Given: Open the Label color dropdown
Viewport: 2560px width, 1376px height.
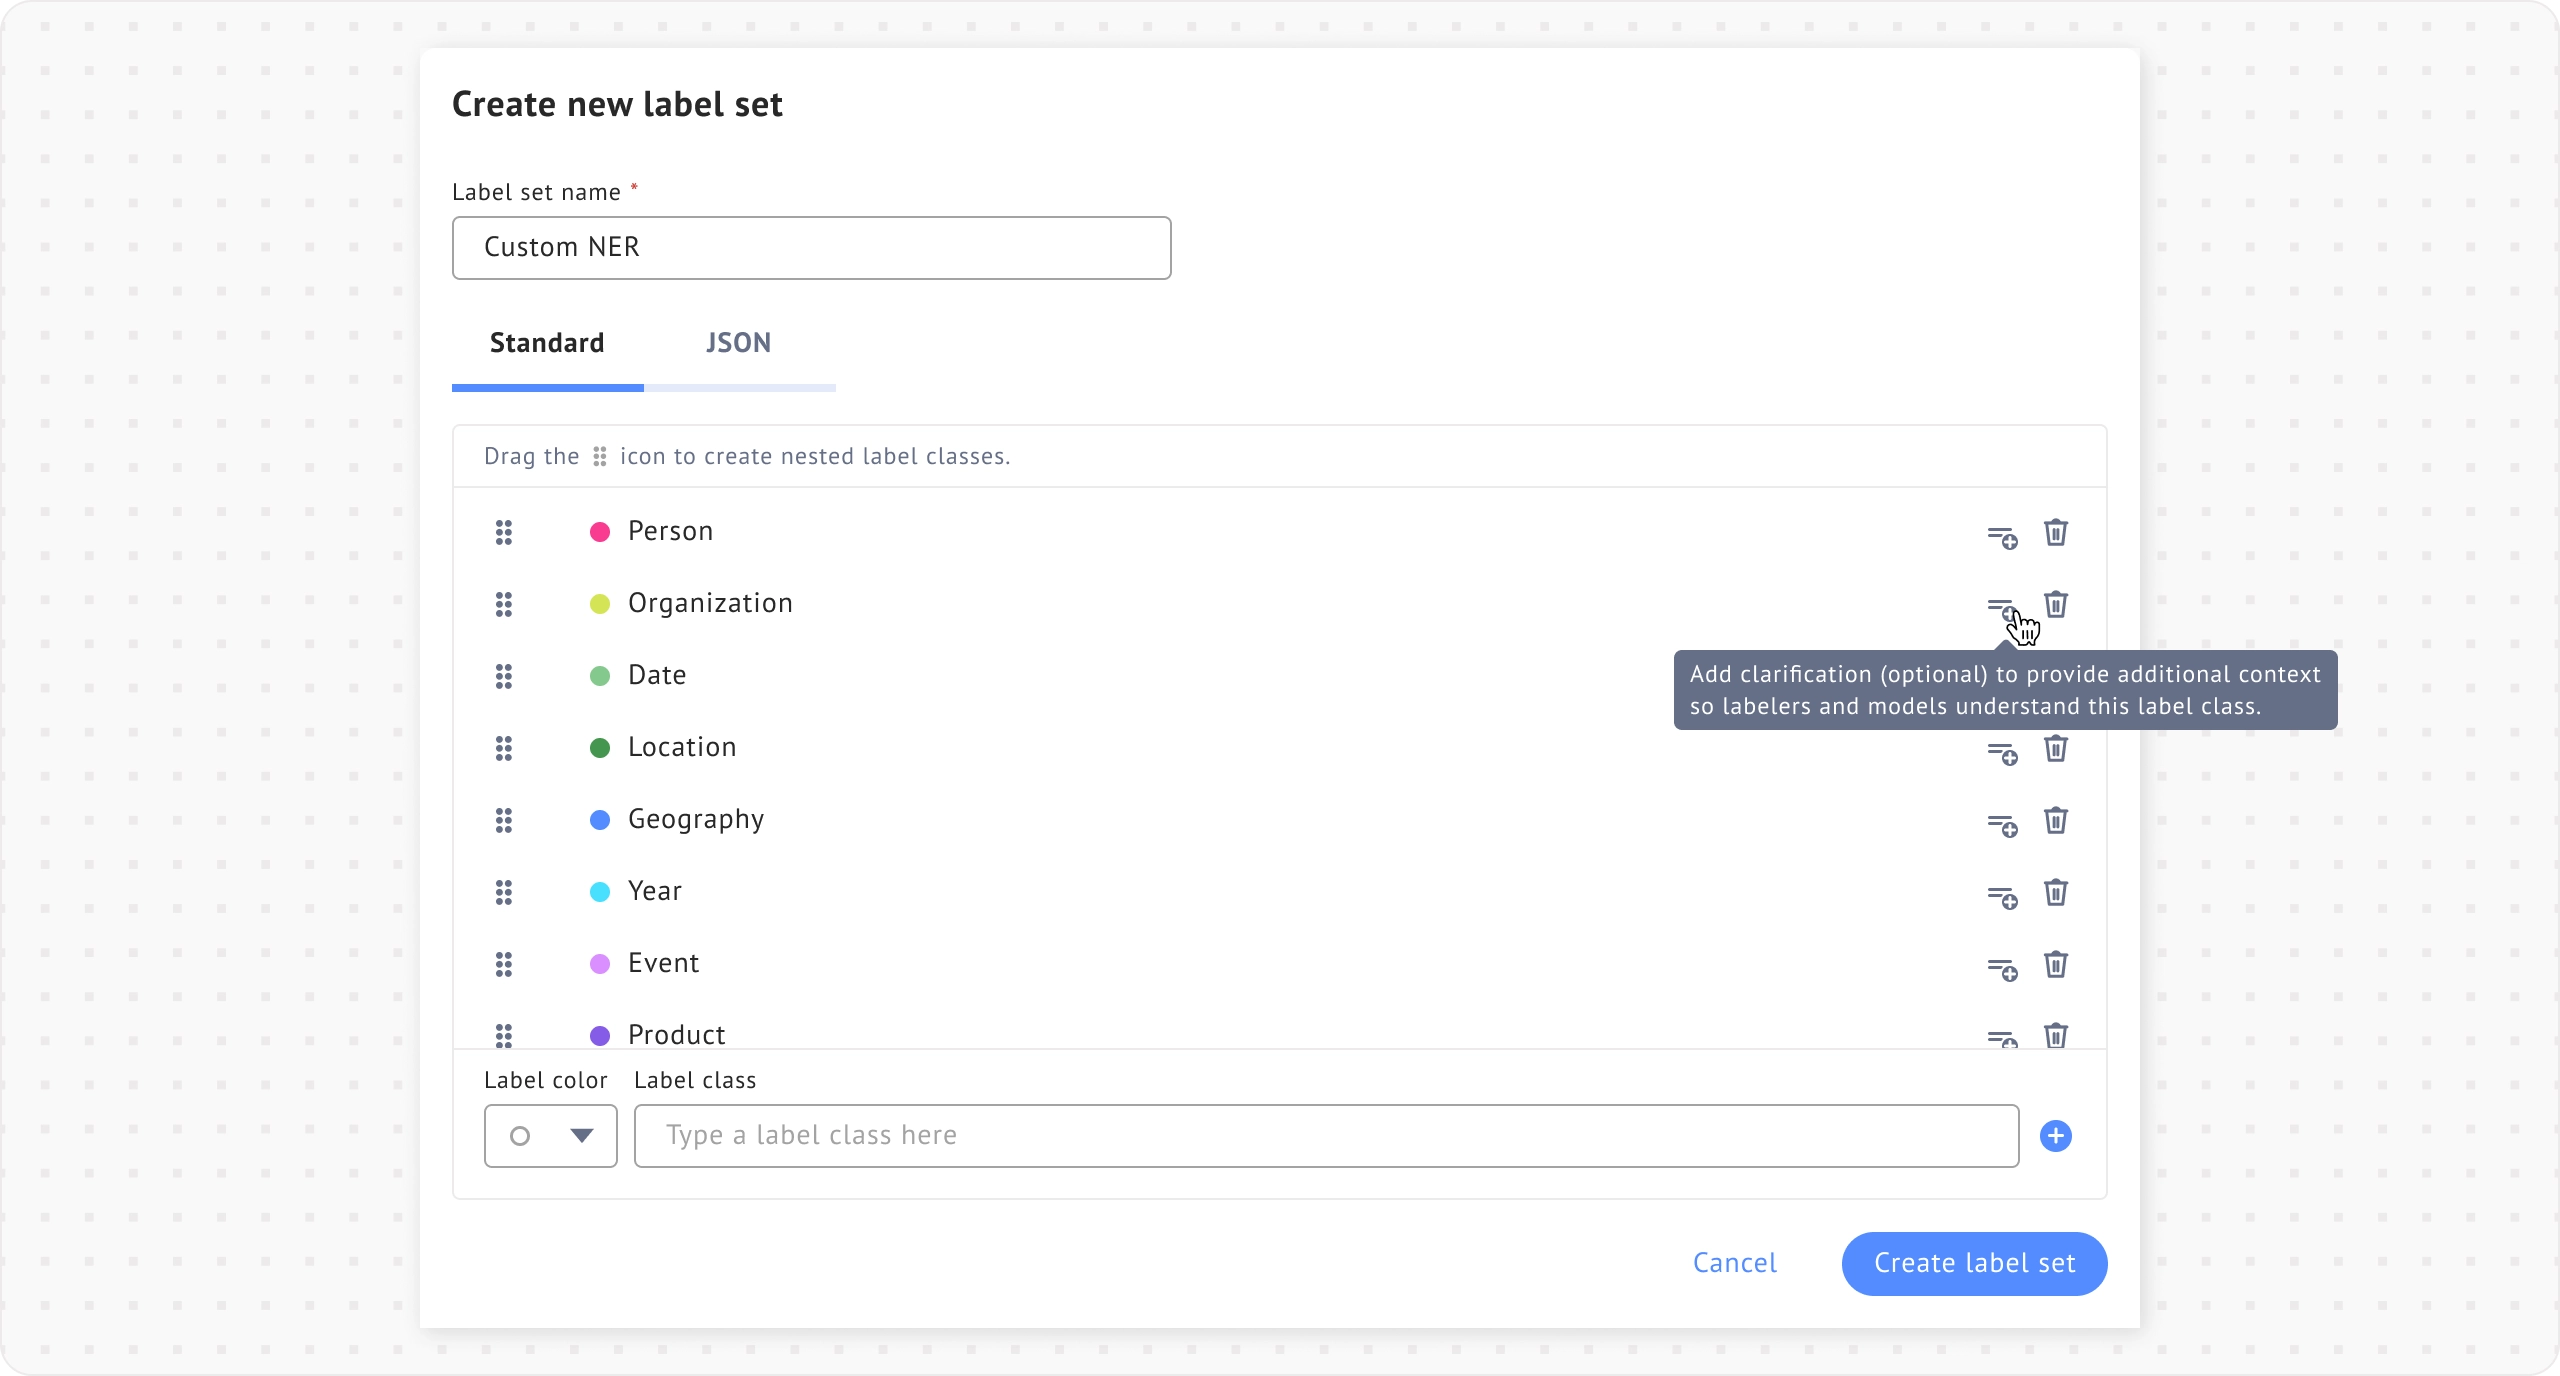Looking at the screenshot, I should tap(550, 1136).
